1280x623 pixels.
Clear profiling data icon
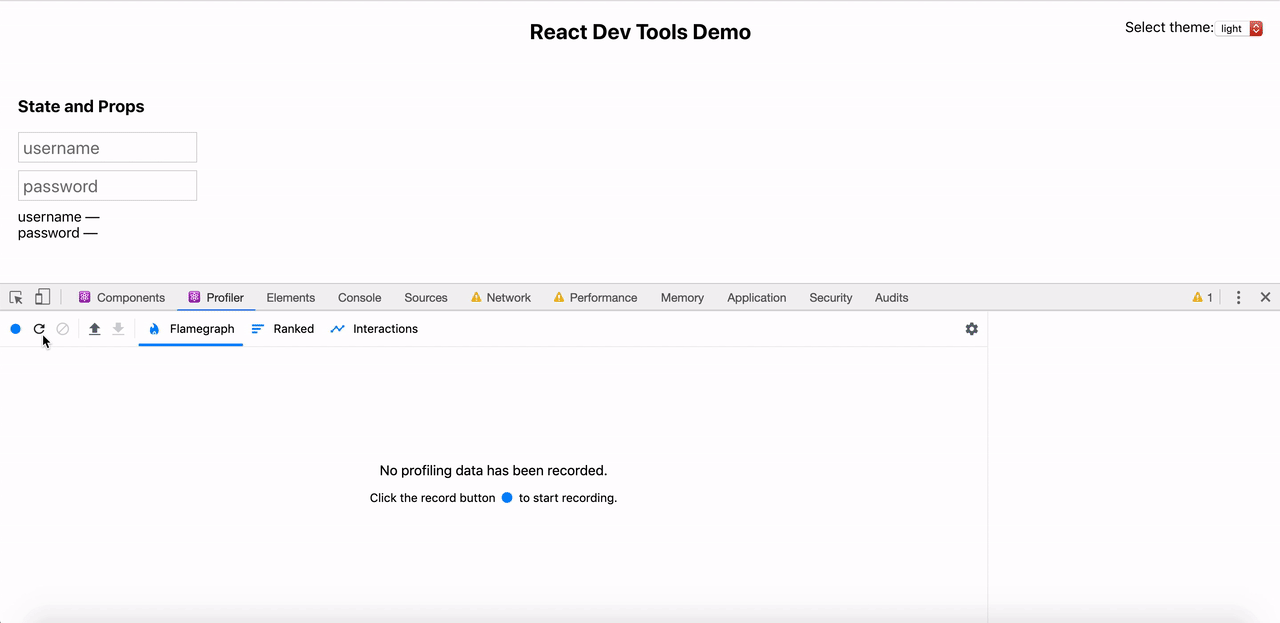coord(63,329)
